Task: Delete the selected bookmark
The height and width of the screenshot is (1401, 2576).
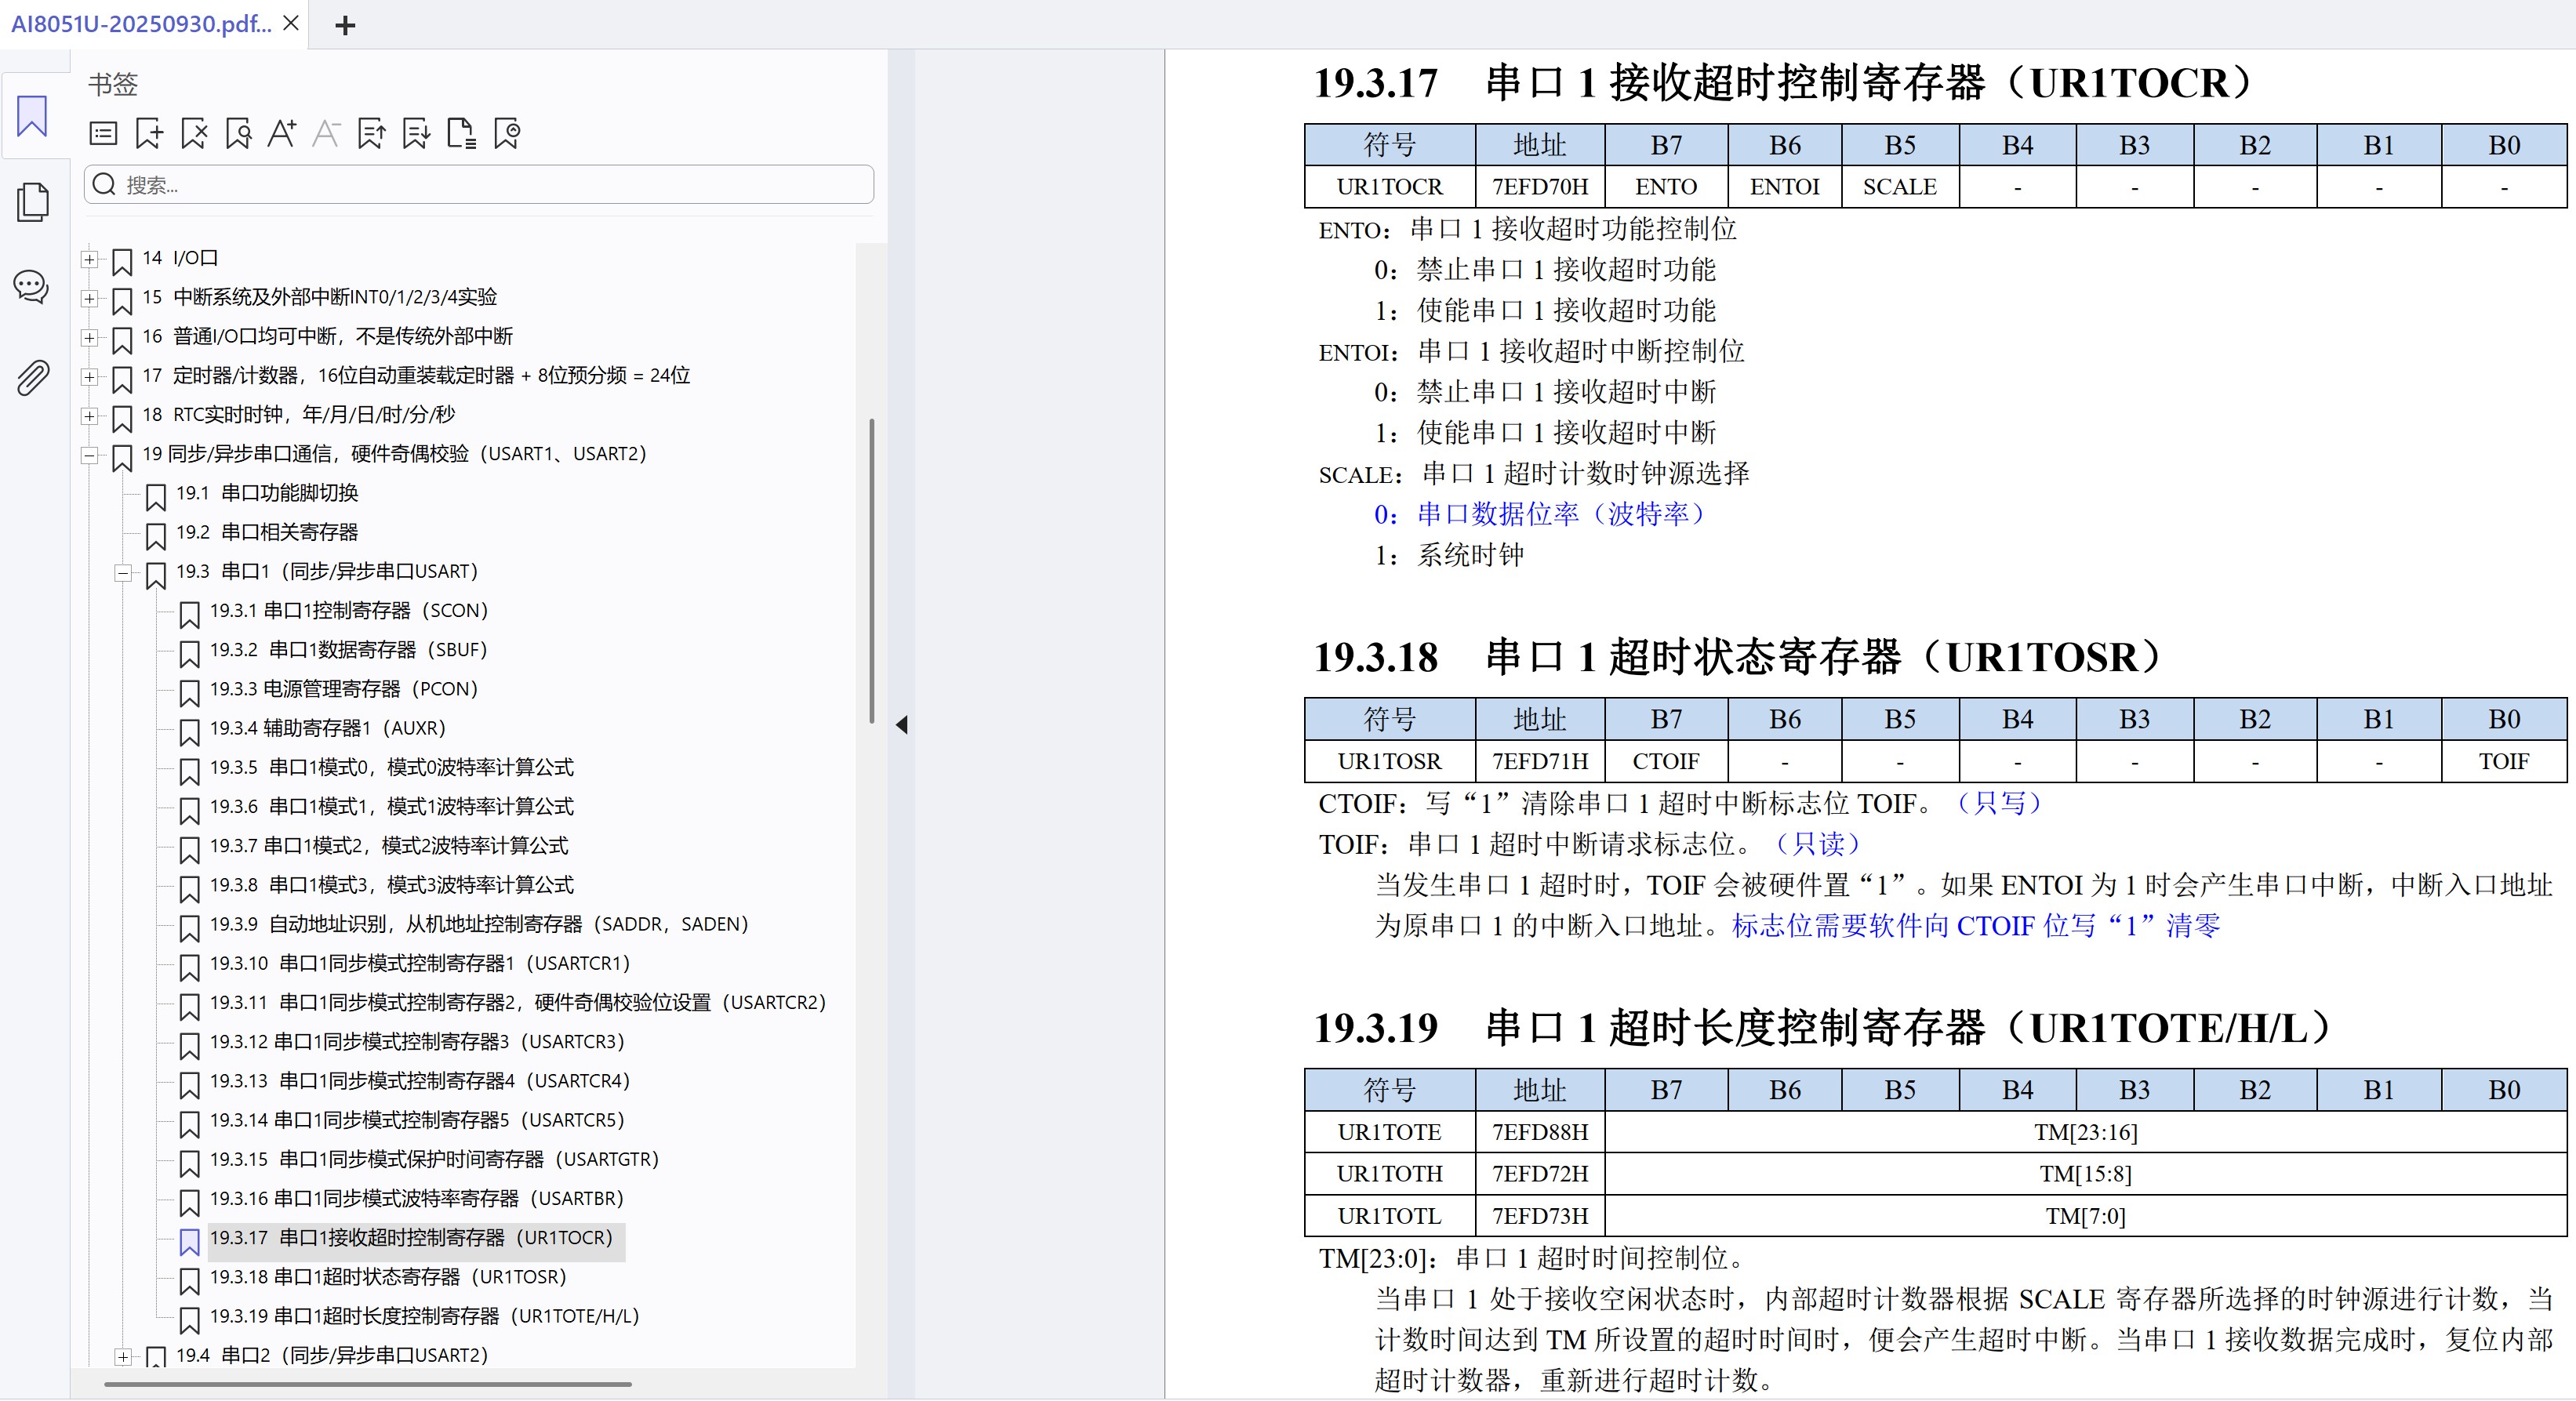Action: (x=193, y=133)
